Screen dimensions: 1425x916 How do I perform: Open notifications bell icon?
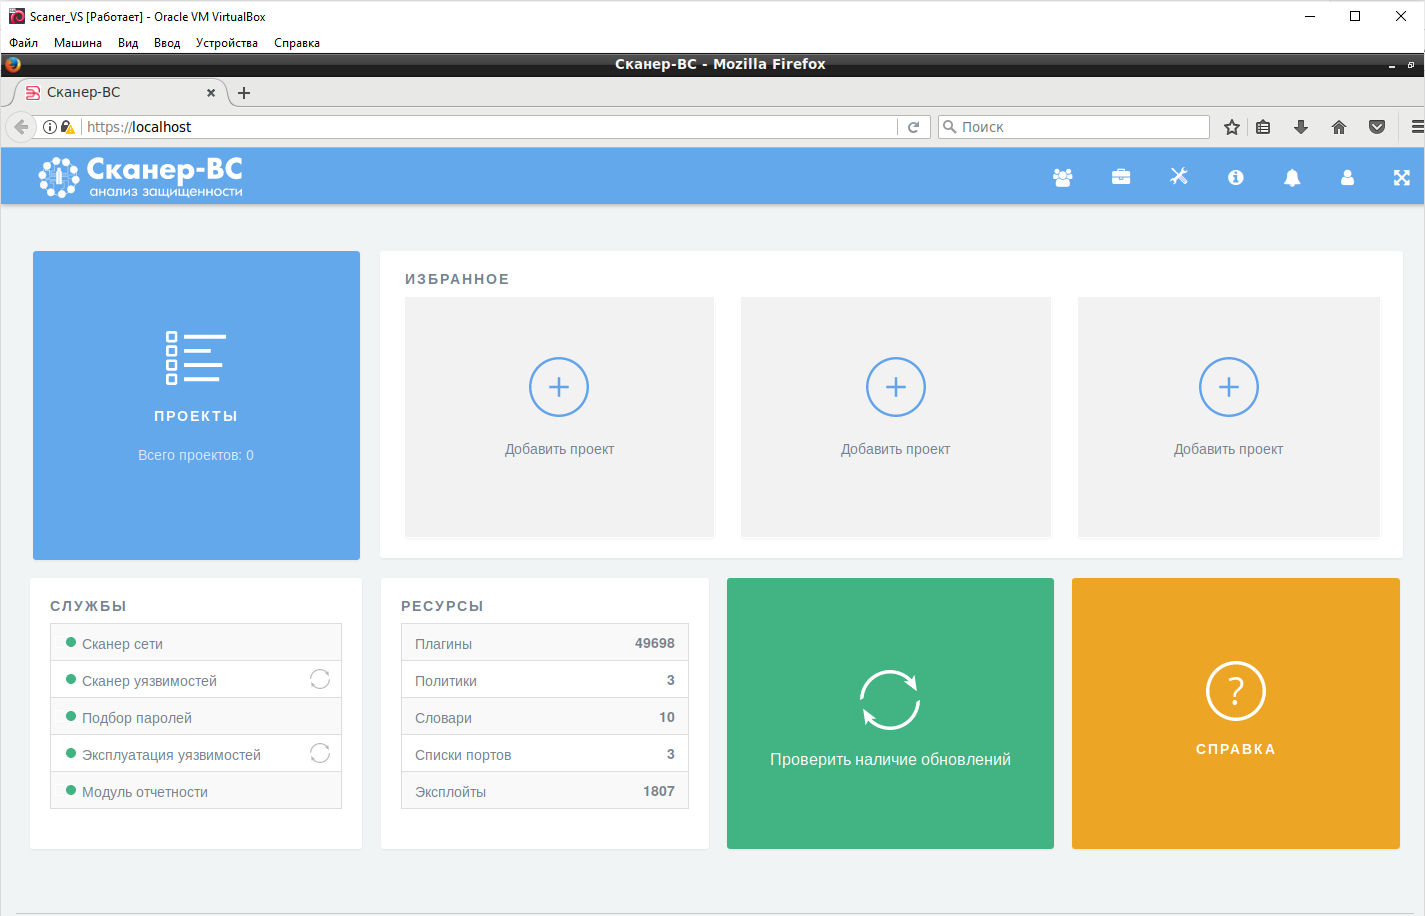[1292, 177]
